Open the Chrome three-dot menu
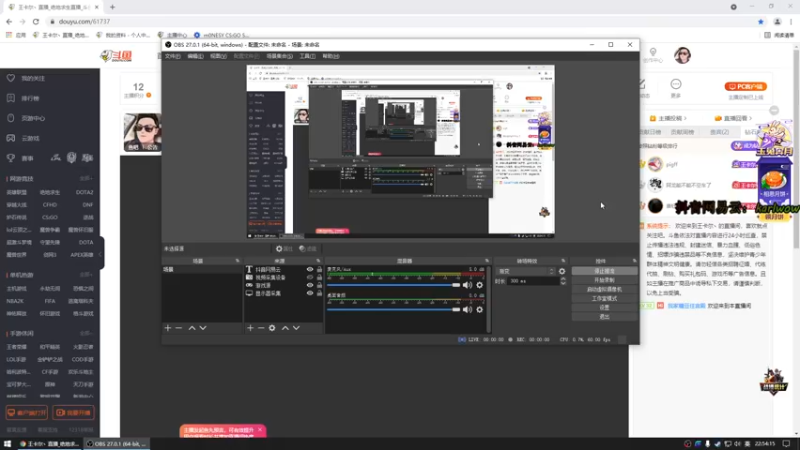 [x=791, y=21]
